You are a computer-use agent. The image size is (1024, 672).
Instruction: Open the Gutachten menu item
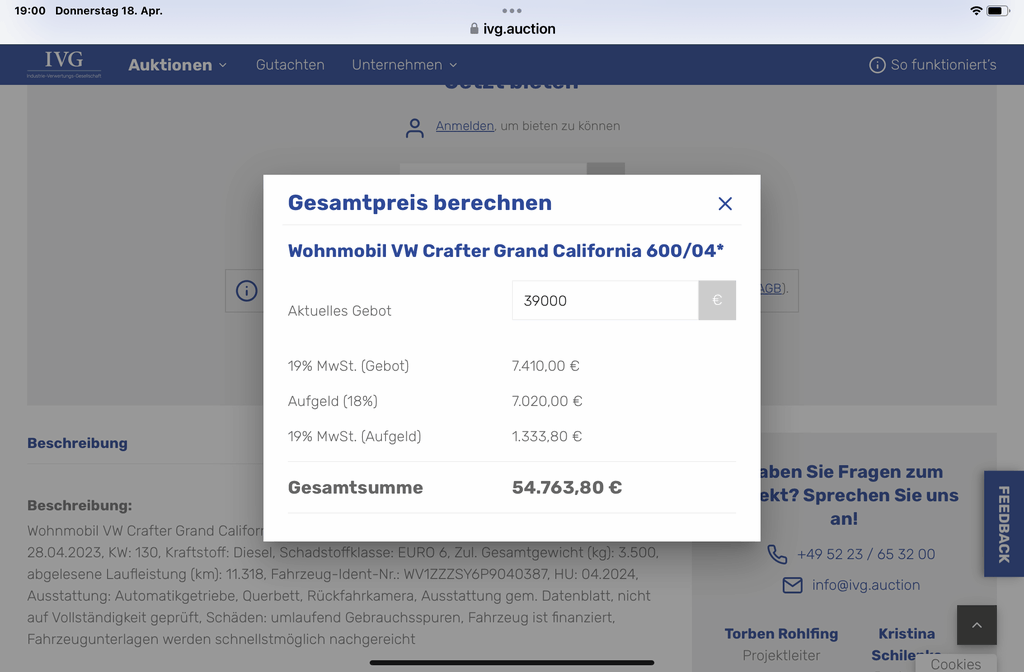[290, 65]
